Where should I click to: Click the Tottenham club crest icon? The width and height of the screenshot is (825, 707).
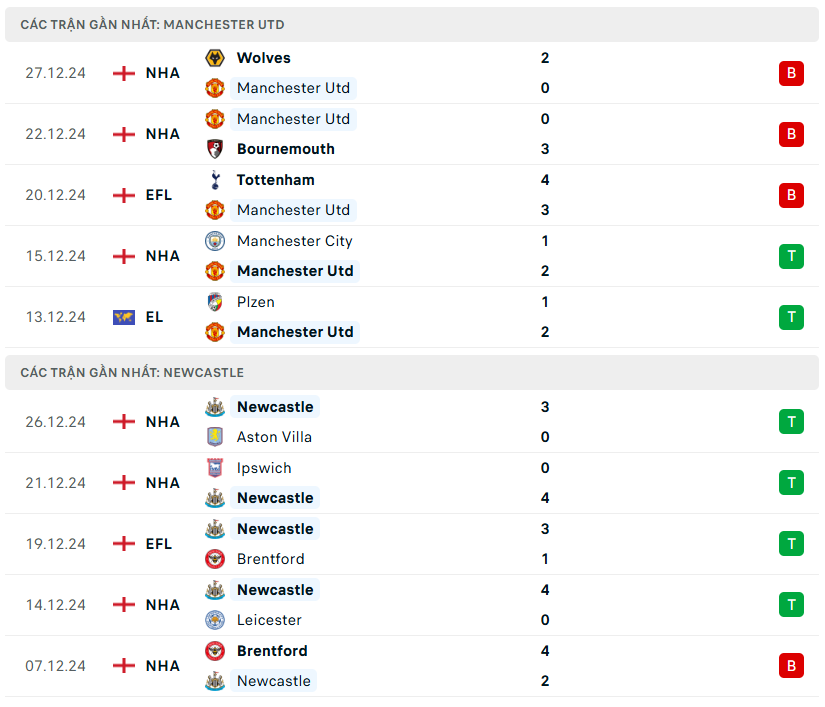point(215,180)
